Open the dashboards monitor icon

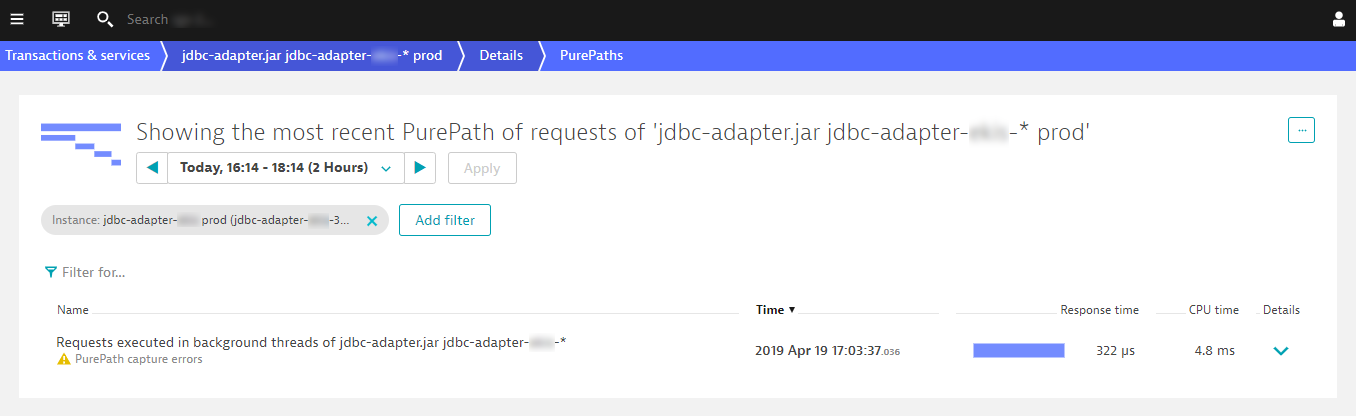61,19
